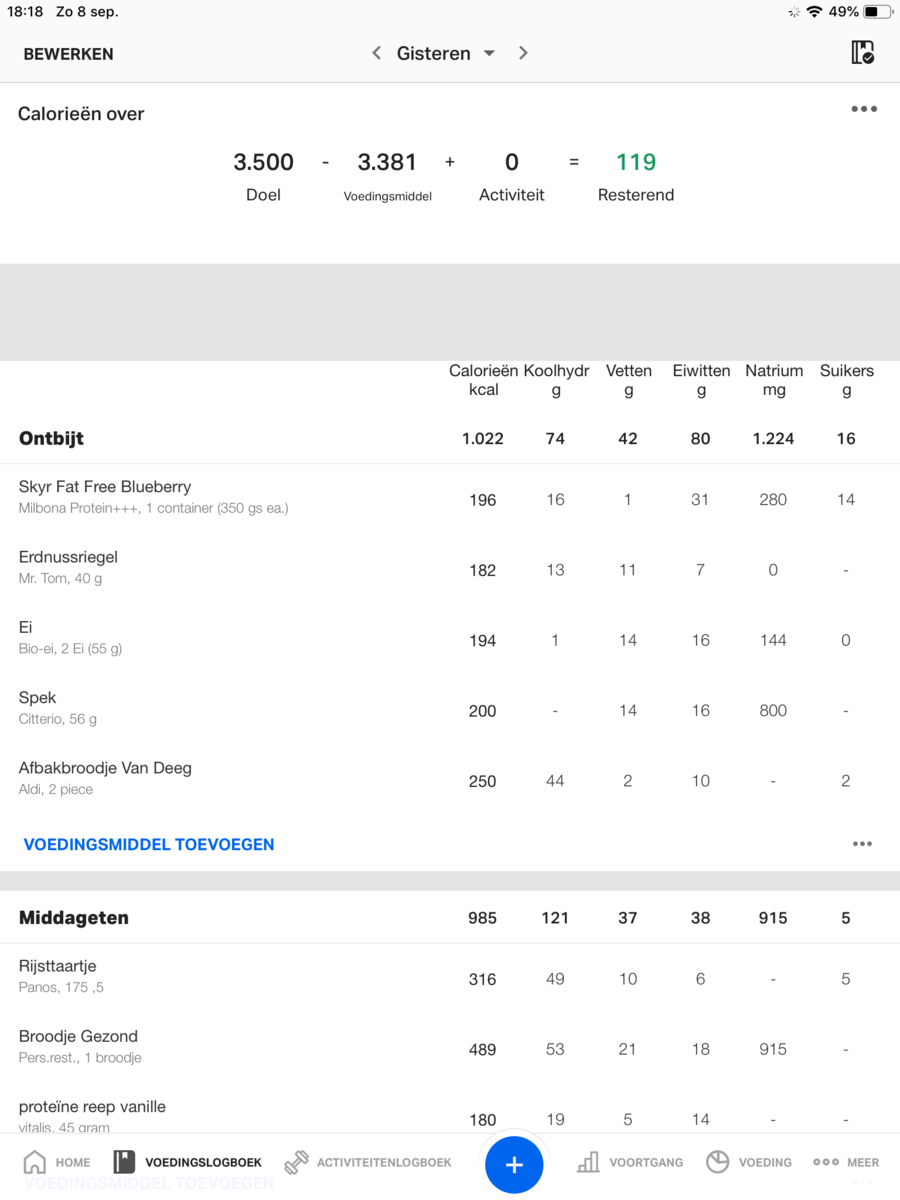Select the Spek Citterio entry

(58, 708)
